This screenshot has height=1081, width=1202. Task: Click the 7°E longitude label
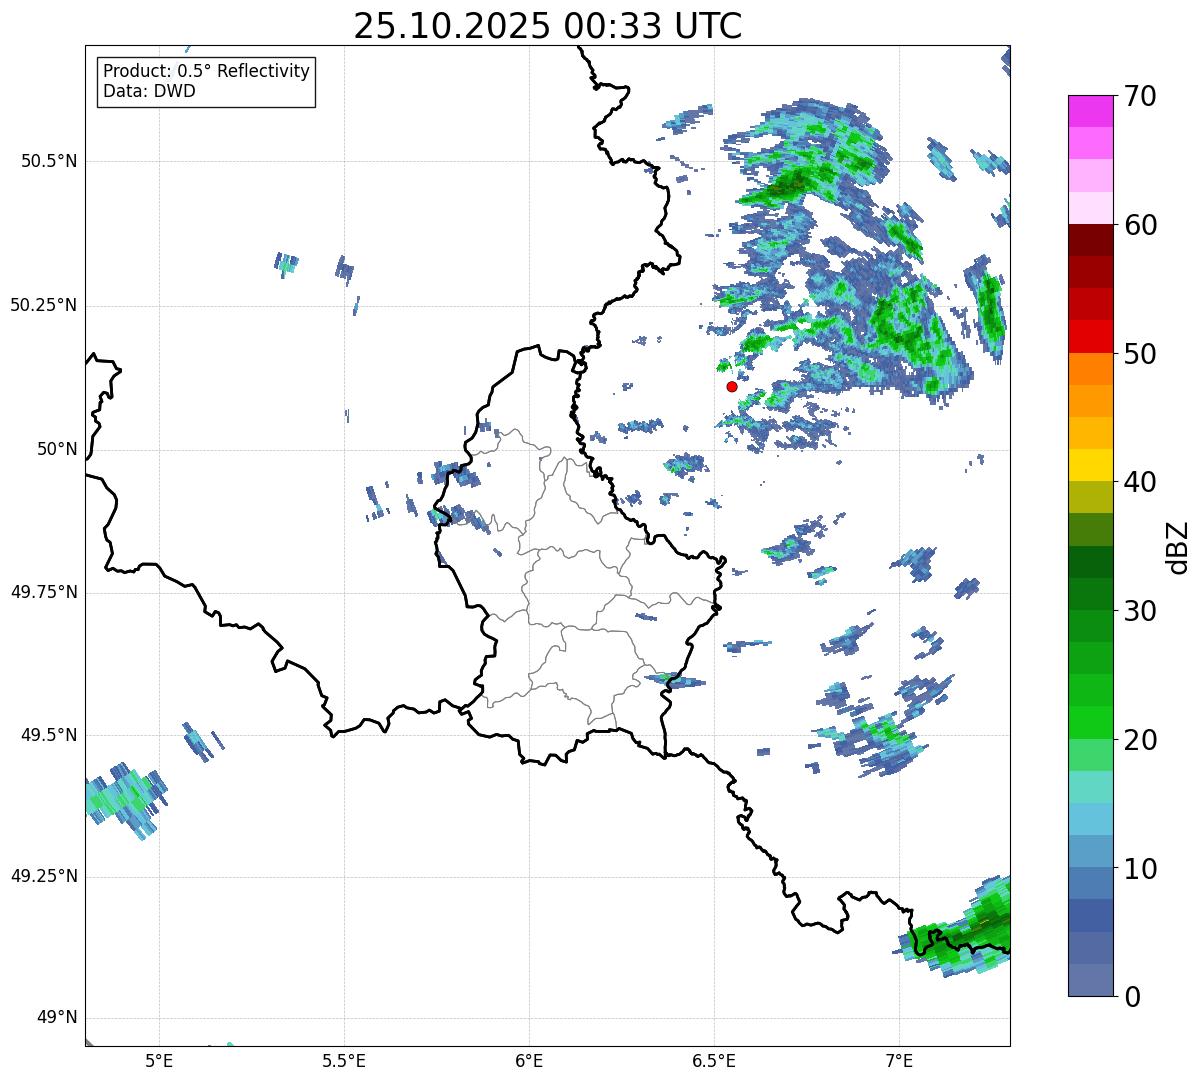tap(899, 1060)
